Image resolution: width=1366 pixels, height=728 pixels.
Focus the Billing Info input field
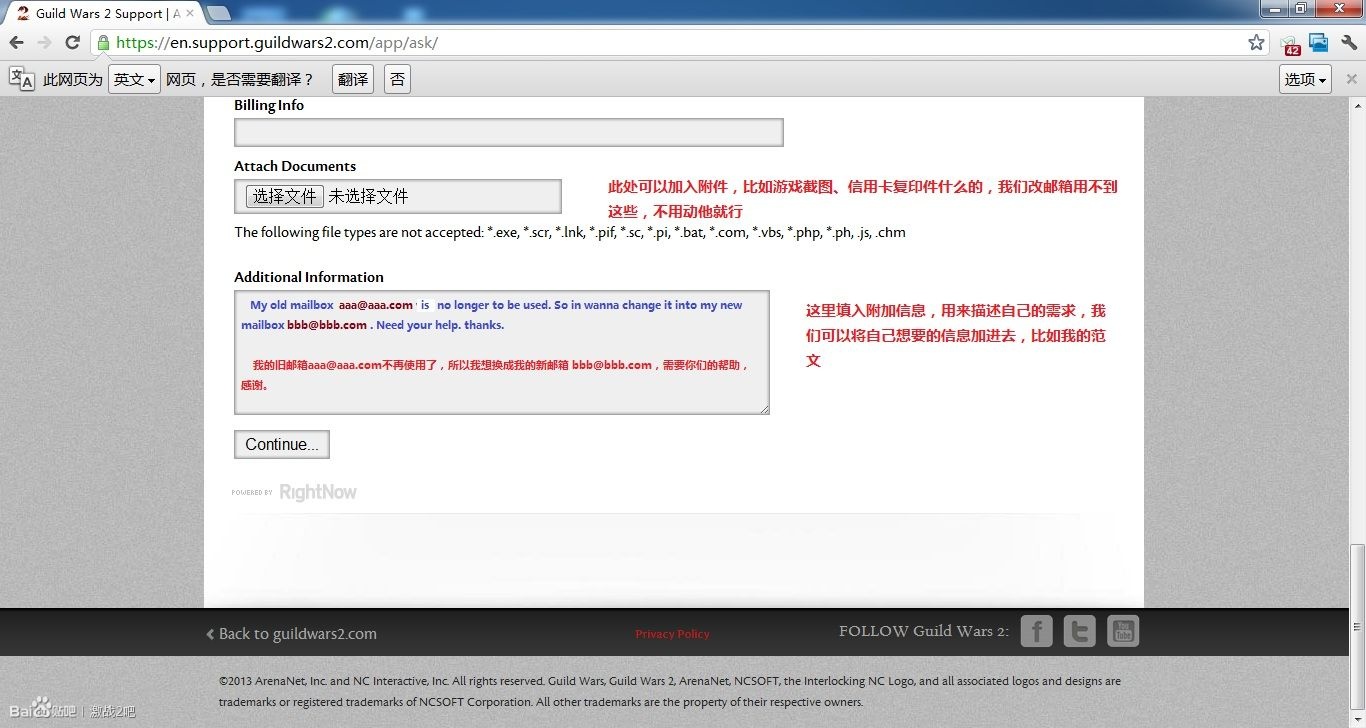(509, 133)
